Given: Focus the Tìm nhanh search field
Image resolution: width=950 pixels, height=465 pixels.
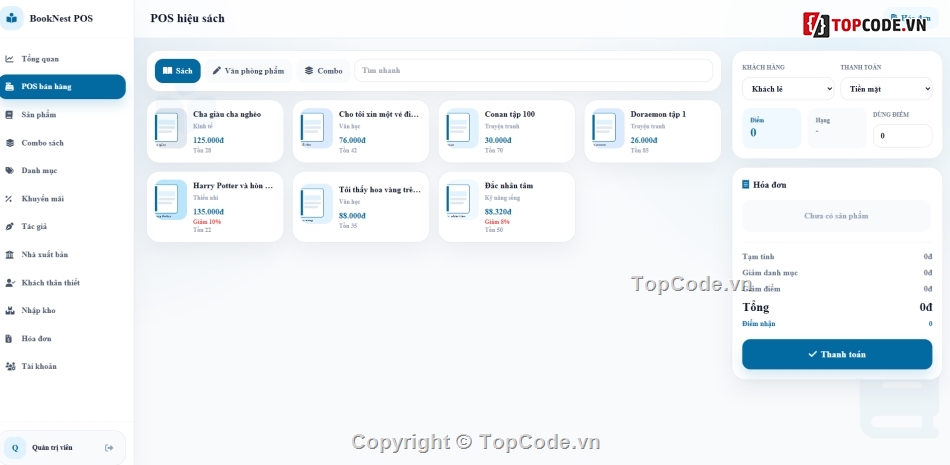Looking at the screenshot, I should (533, 70).
